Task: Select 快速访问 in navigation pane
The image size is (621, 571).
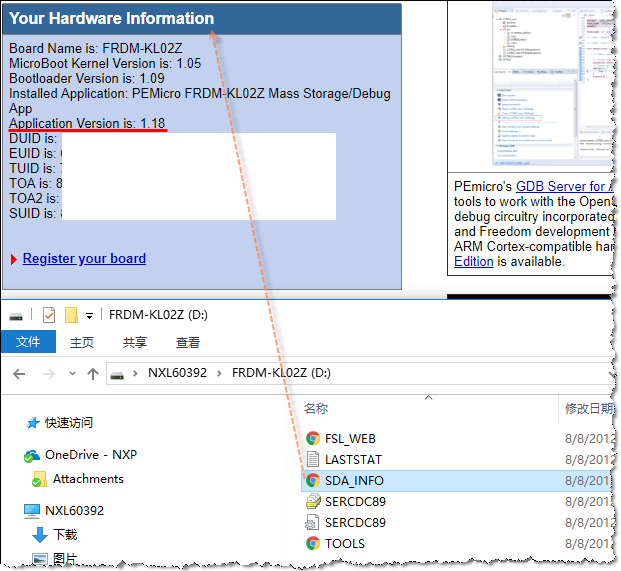Action: 69,423
